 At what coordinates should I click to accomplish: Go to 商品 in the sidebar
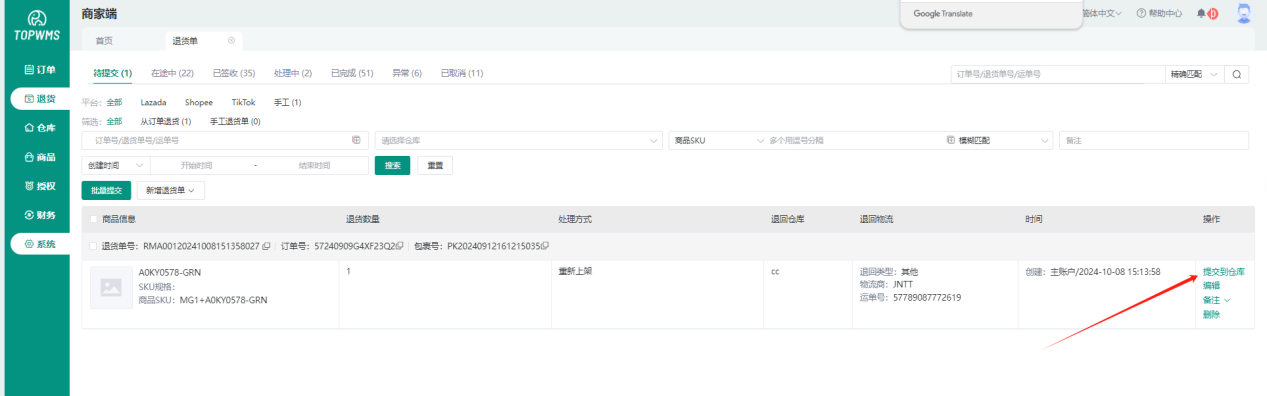click(x=38, y=157)
